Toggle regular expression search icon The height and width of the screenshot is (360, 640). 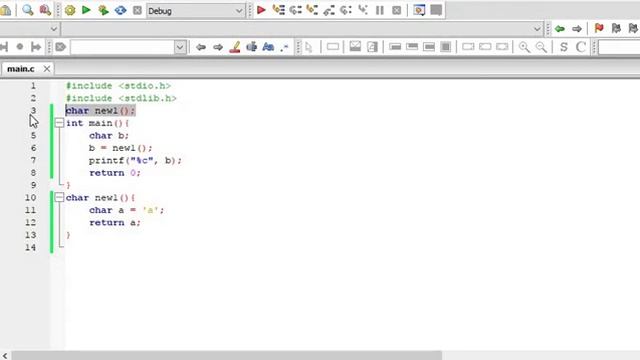(284, 47)
